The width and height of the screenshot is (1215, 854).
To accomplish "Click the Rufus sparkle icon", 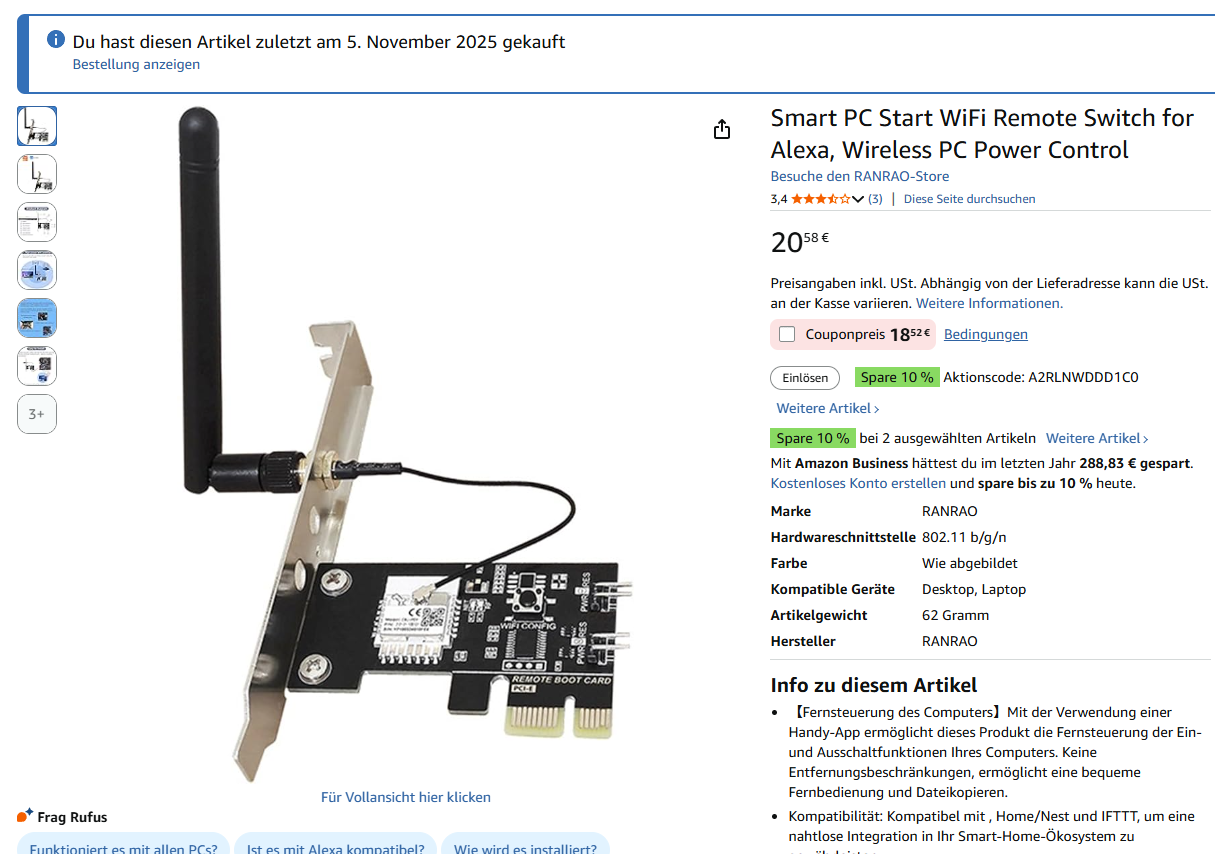I will 25,816.
